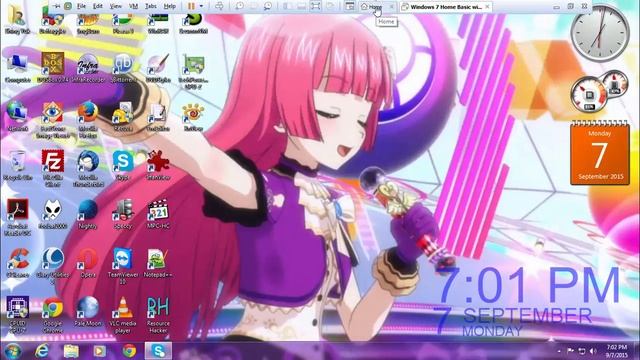640x360 pixels.
Task: Take a snapshot using the clock icon
Action: click(240, 6)
